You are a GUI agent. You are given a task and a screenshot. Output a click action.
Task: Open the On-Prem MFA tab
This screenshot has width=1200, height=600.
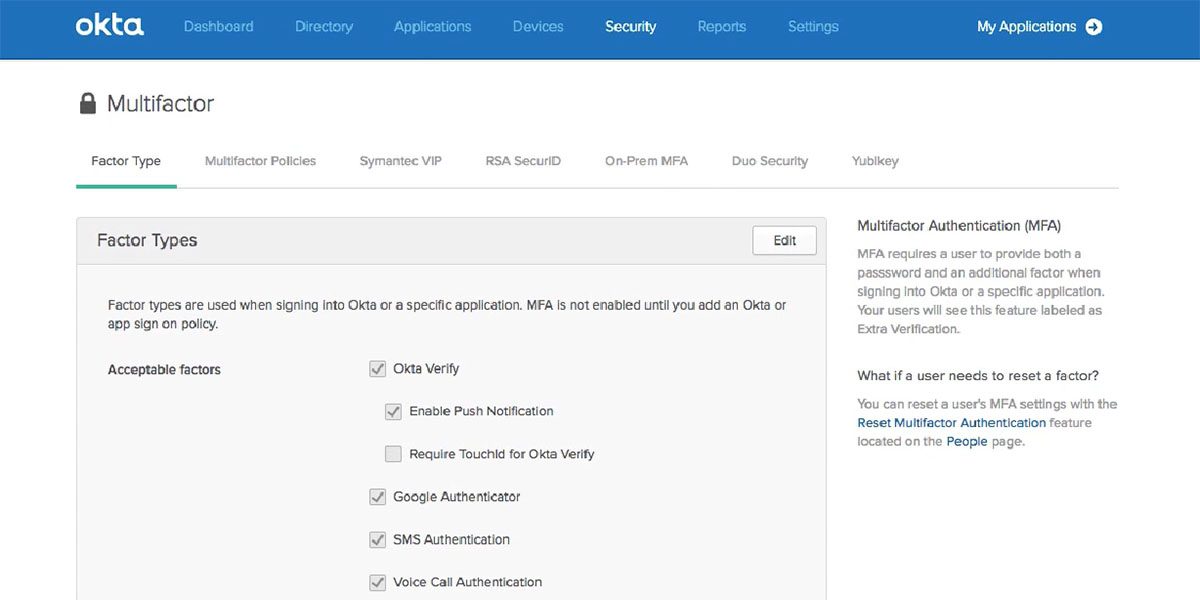tap(646, 160)
